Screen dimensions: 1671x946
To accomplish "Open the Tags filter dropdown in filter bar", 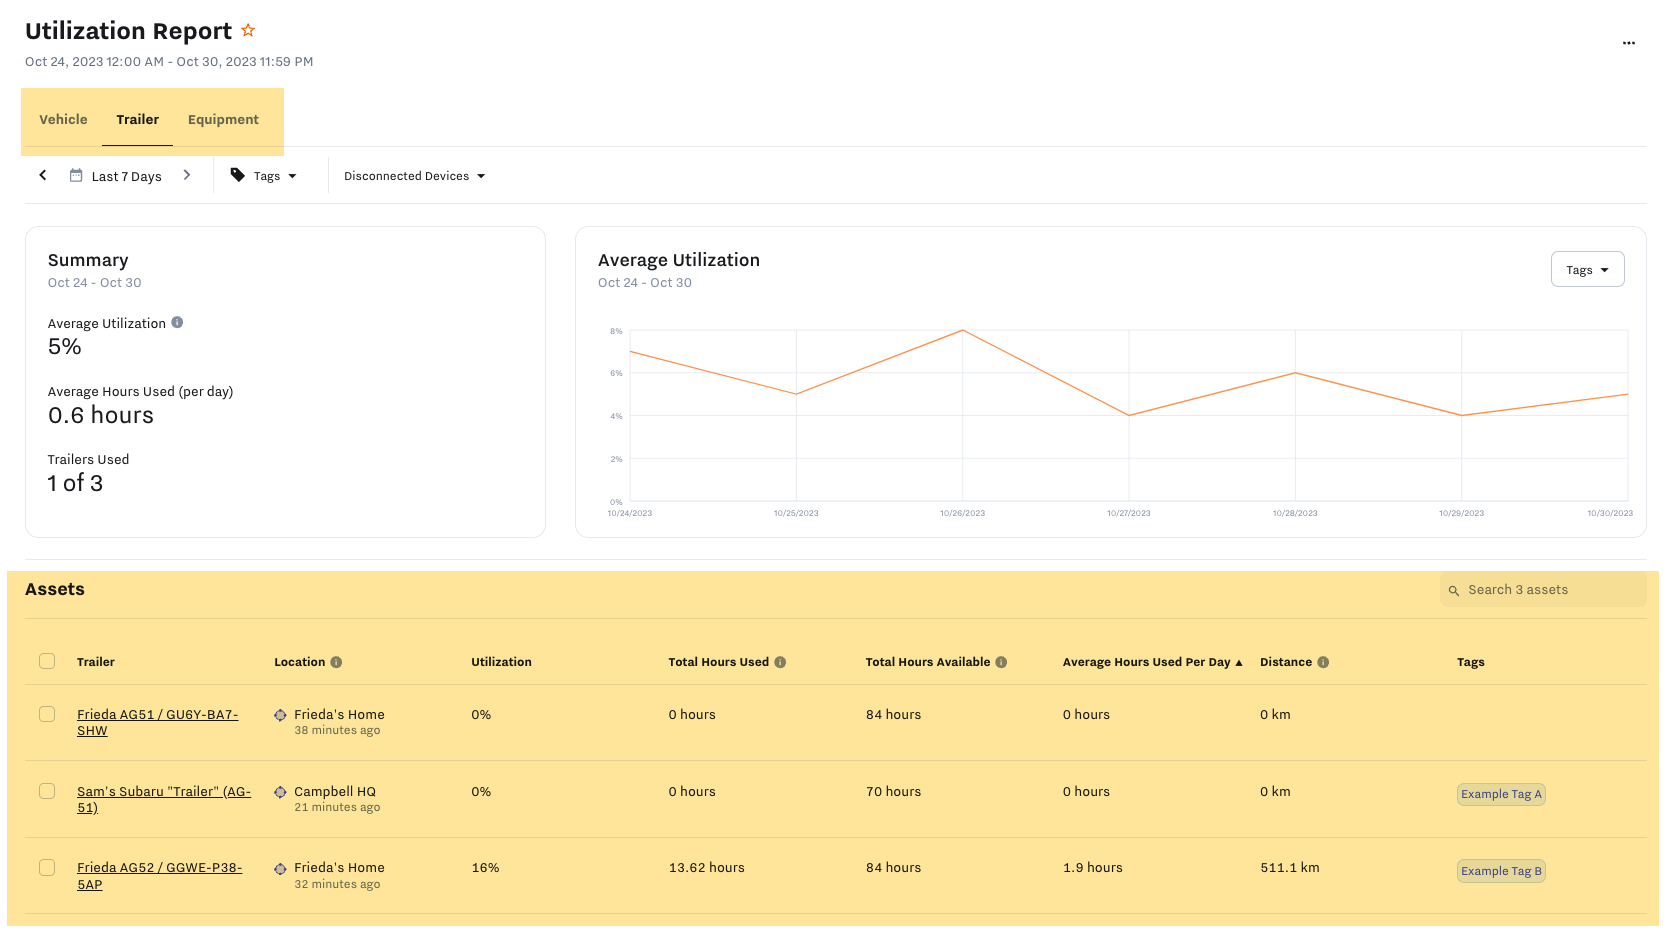I will (x=265, y=176).
